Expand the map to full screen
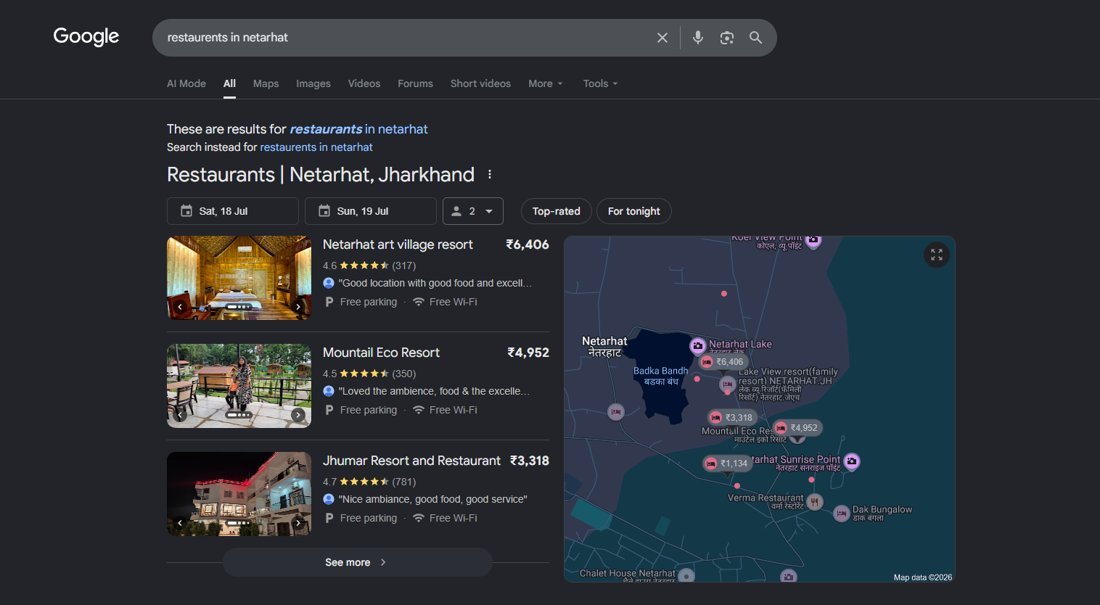The width and height of the screenshot is (1100, 605). click(937, 255)
